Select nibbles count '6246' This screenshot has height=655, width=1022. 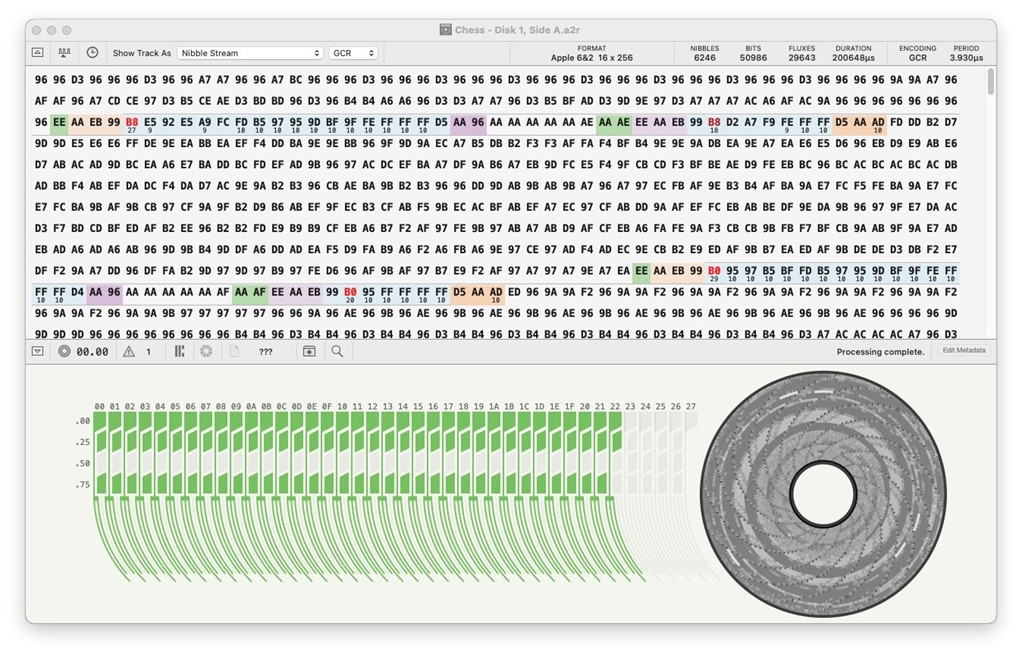tap(705, 58)
